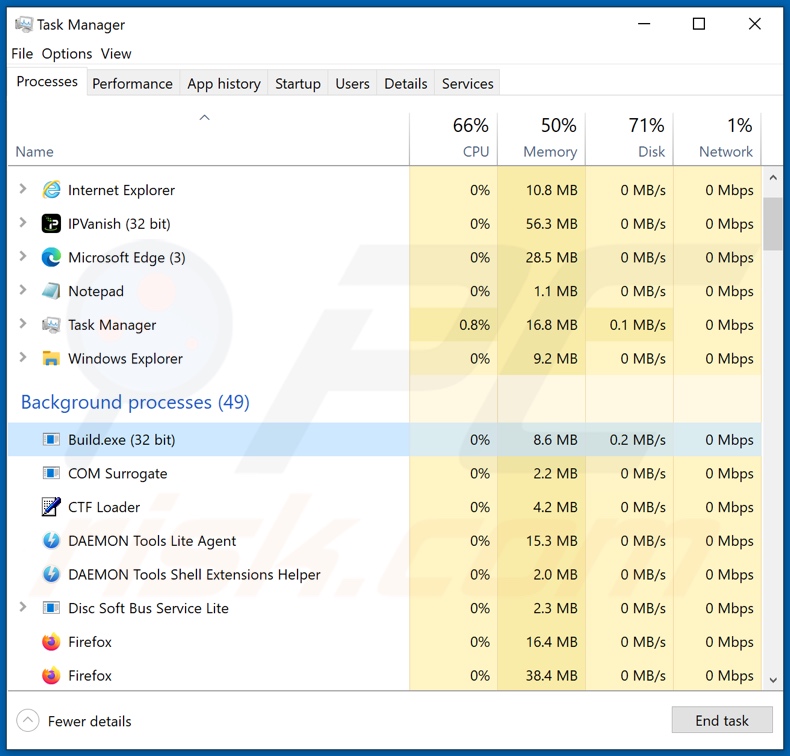
Task: Click the DAEMON Tools Shell Extensions Helper icon
Action: (x=51, y=575)
